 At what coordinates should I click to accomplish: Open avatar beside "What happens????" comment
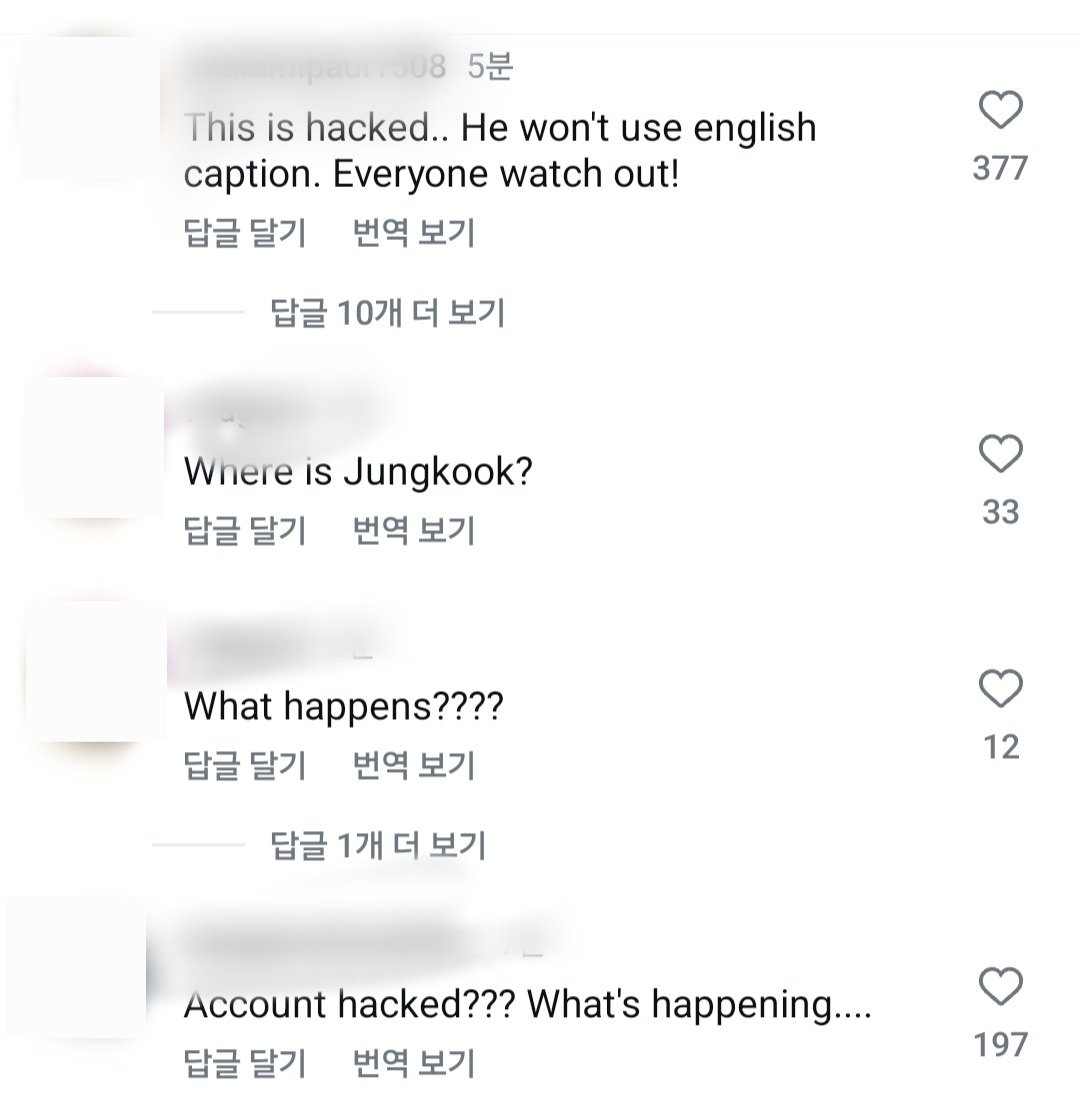pyautogui.click(x=96, y=671)
